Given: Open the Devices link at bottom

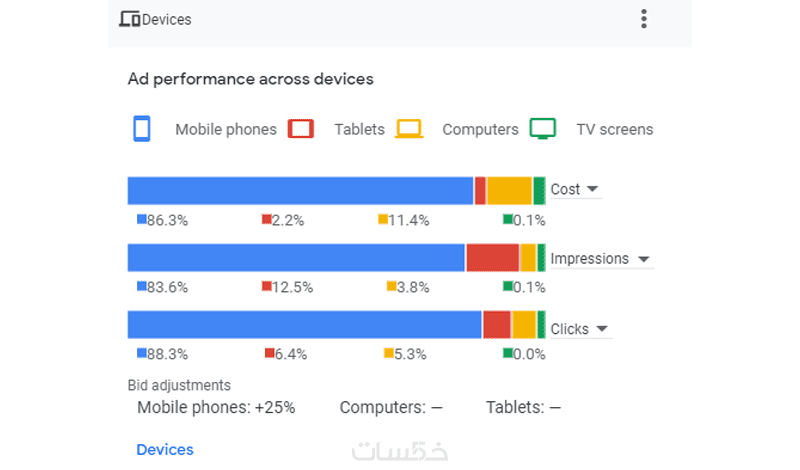Looking at the screenshot, I should 165,450.
